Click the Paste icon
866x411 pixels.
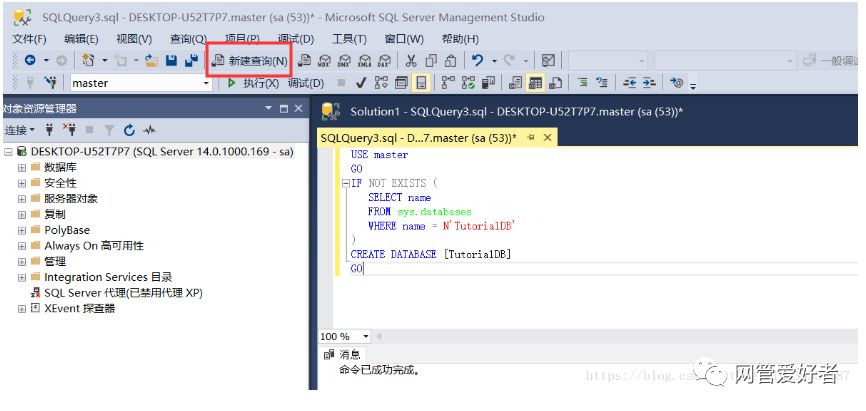[451, 61]
